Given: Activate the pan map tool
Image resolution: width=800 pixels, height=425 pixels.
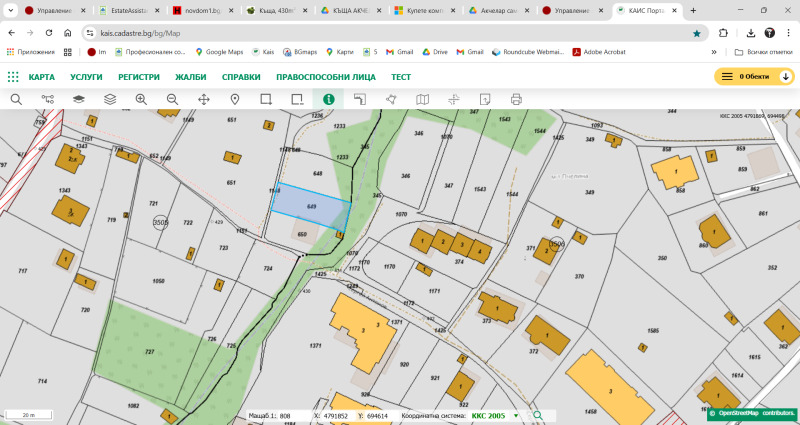Looking at the screenshot, I should point(204,99).
